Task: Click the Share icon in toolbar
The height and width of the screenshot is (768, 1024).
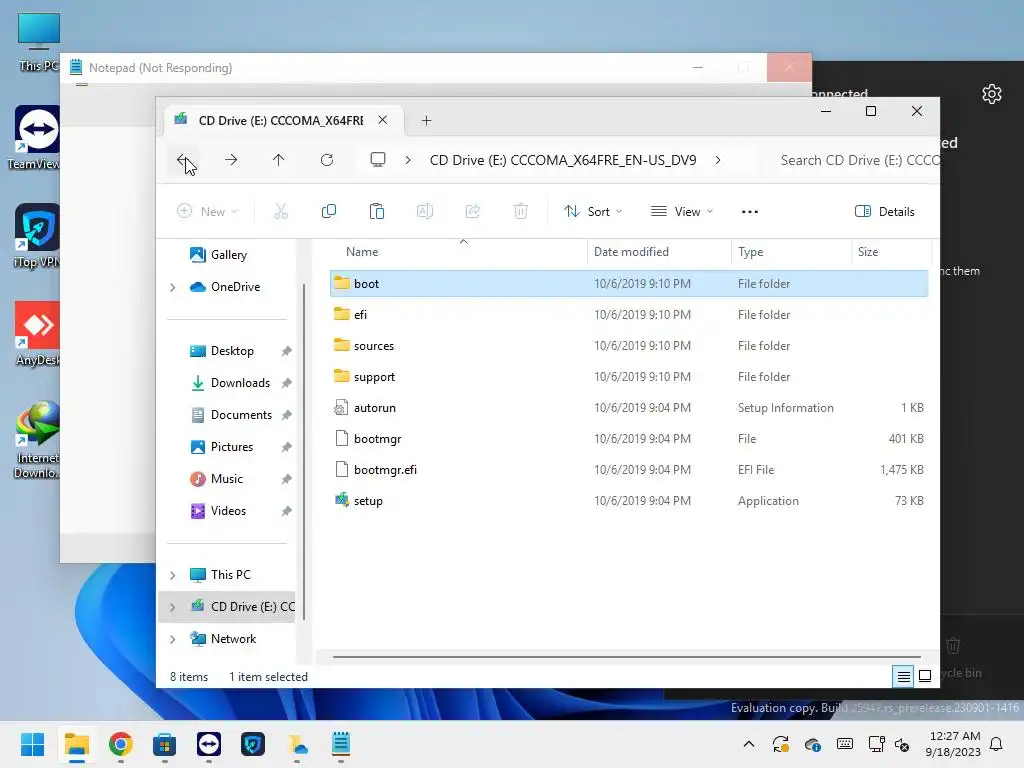Action: tap(473, 212)
